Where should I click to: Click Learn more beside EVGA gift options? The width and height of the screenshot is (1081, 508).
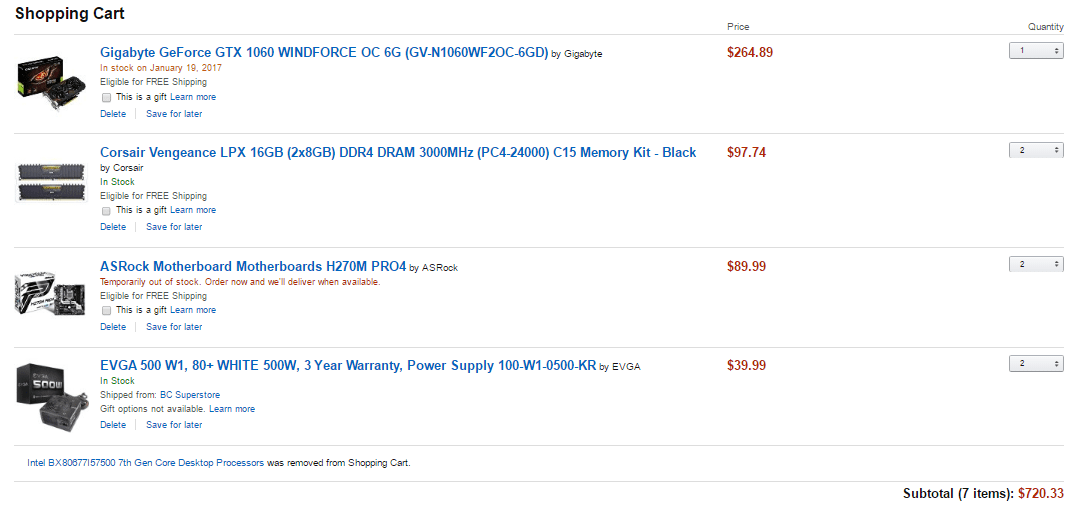point(232,409)
